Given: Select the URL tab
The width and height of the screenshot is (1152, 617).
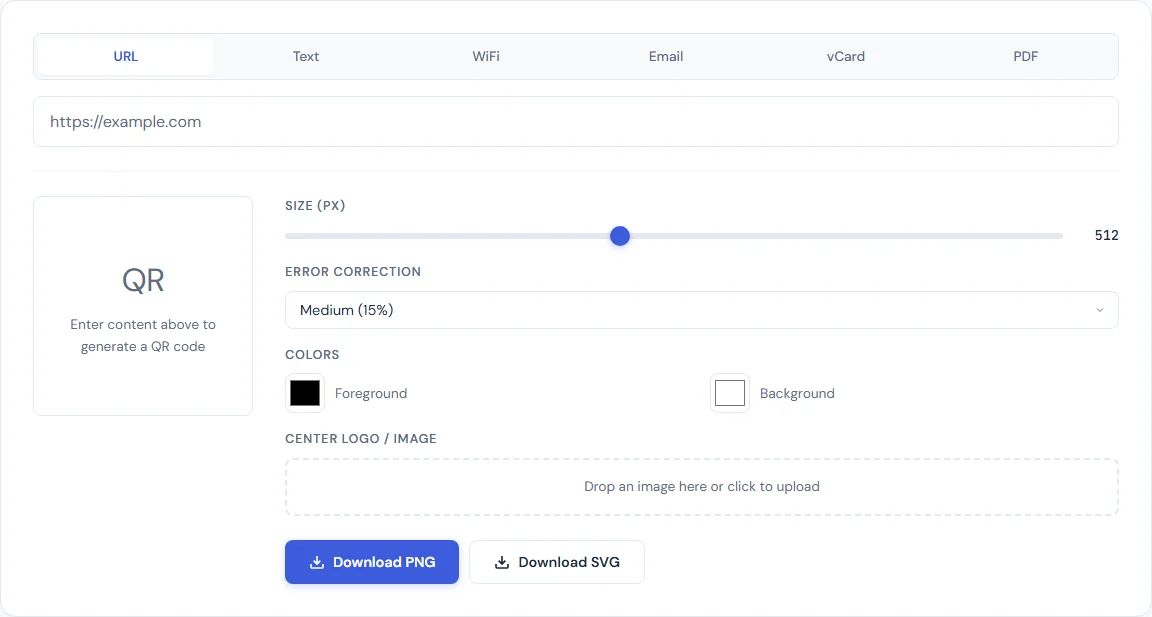Looking at the screenshot, I should pos(125,56).
